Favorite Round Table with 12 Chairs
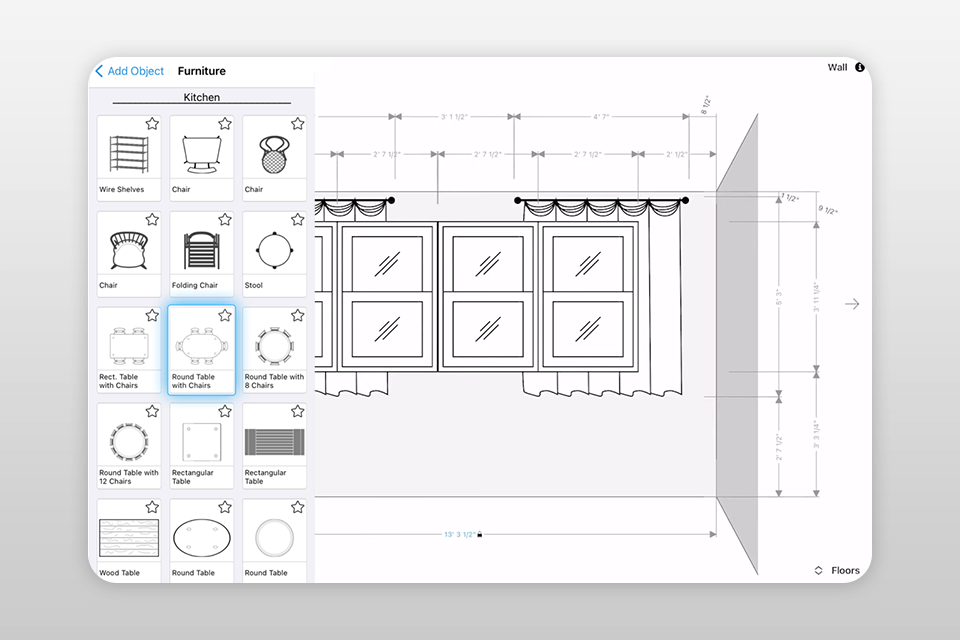 point(152,412)
